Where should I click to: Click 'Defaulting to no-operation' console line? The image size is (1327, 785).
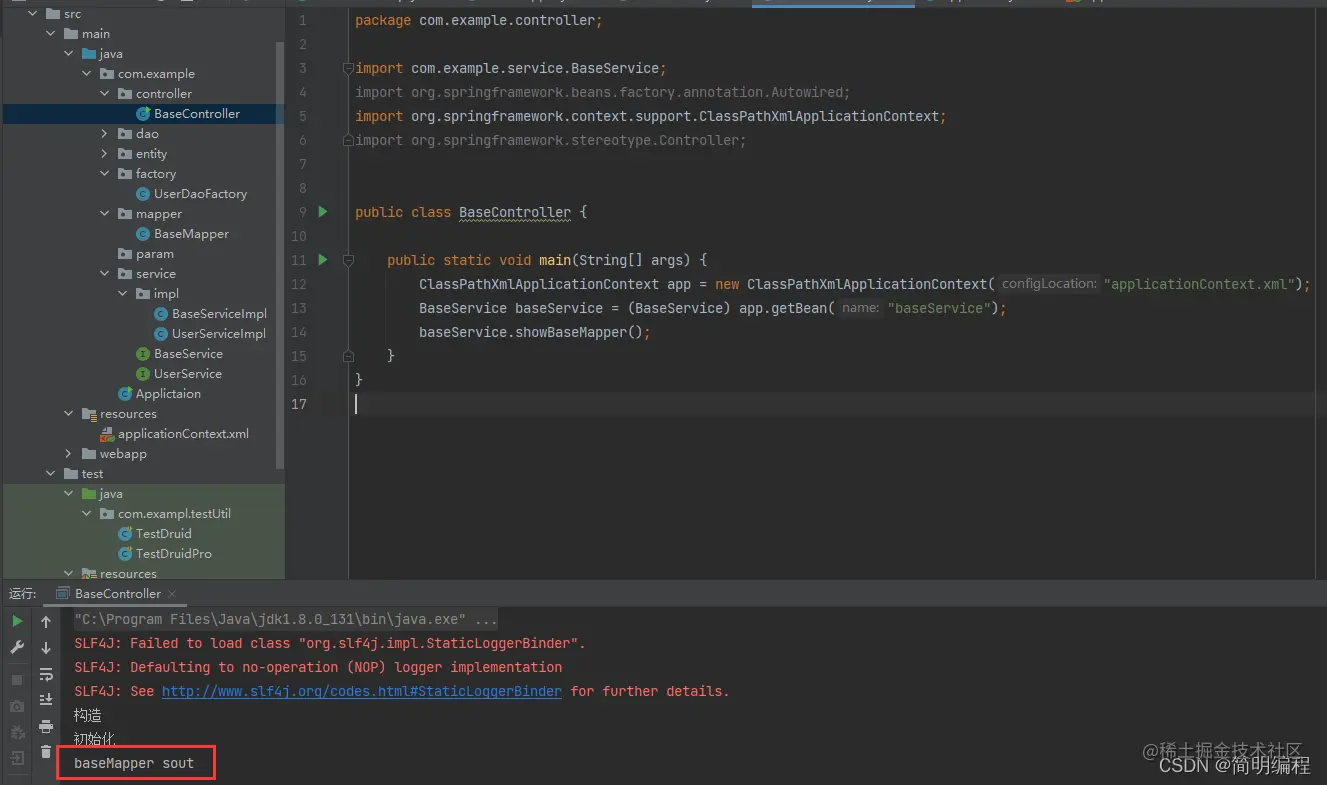click(x=318, y=668)
